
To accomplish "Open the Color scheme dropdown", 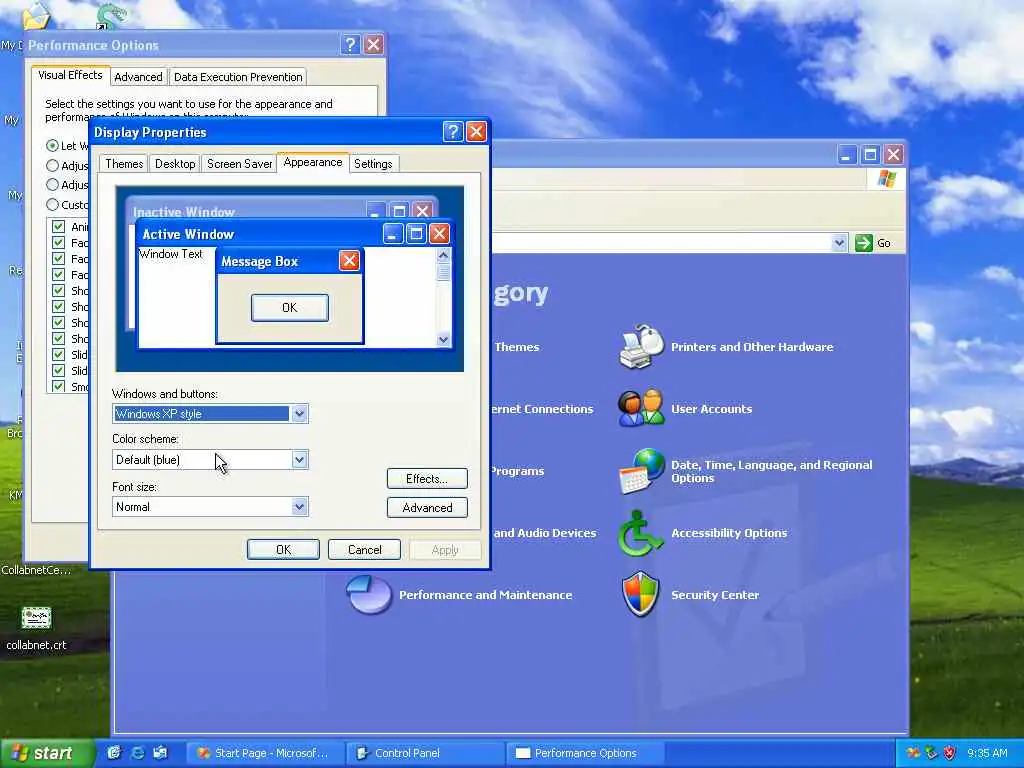I will coord(299,460).
